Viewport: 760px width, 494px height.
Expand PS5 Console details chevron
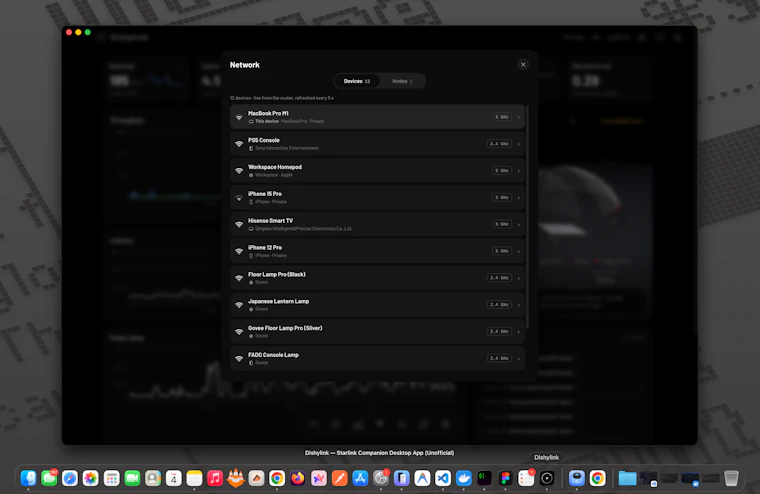point(518,144)
